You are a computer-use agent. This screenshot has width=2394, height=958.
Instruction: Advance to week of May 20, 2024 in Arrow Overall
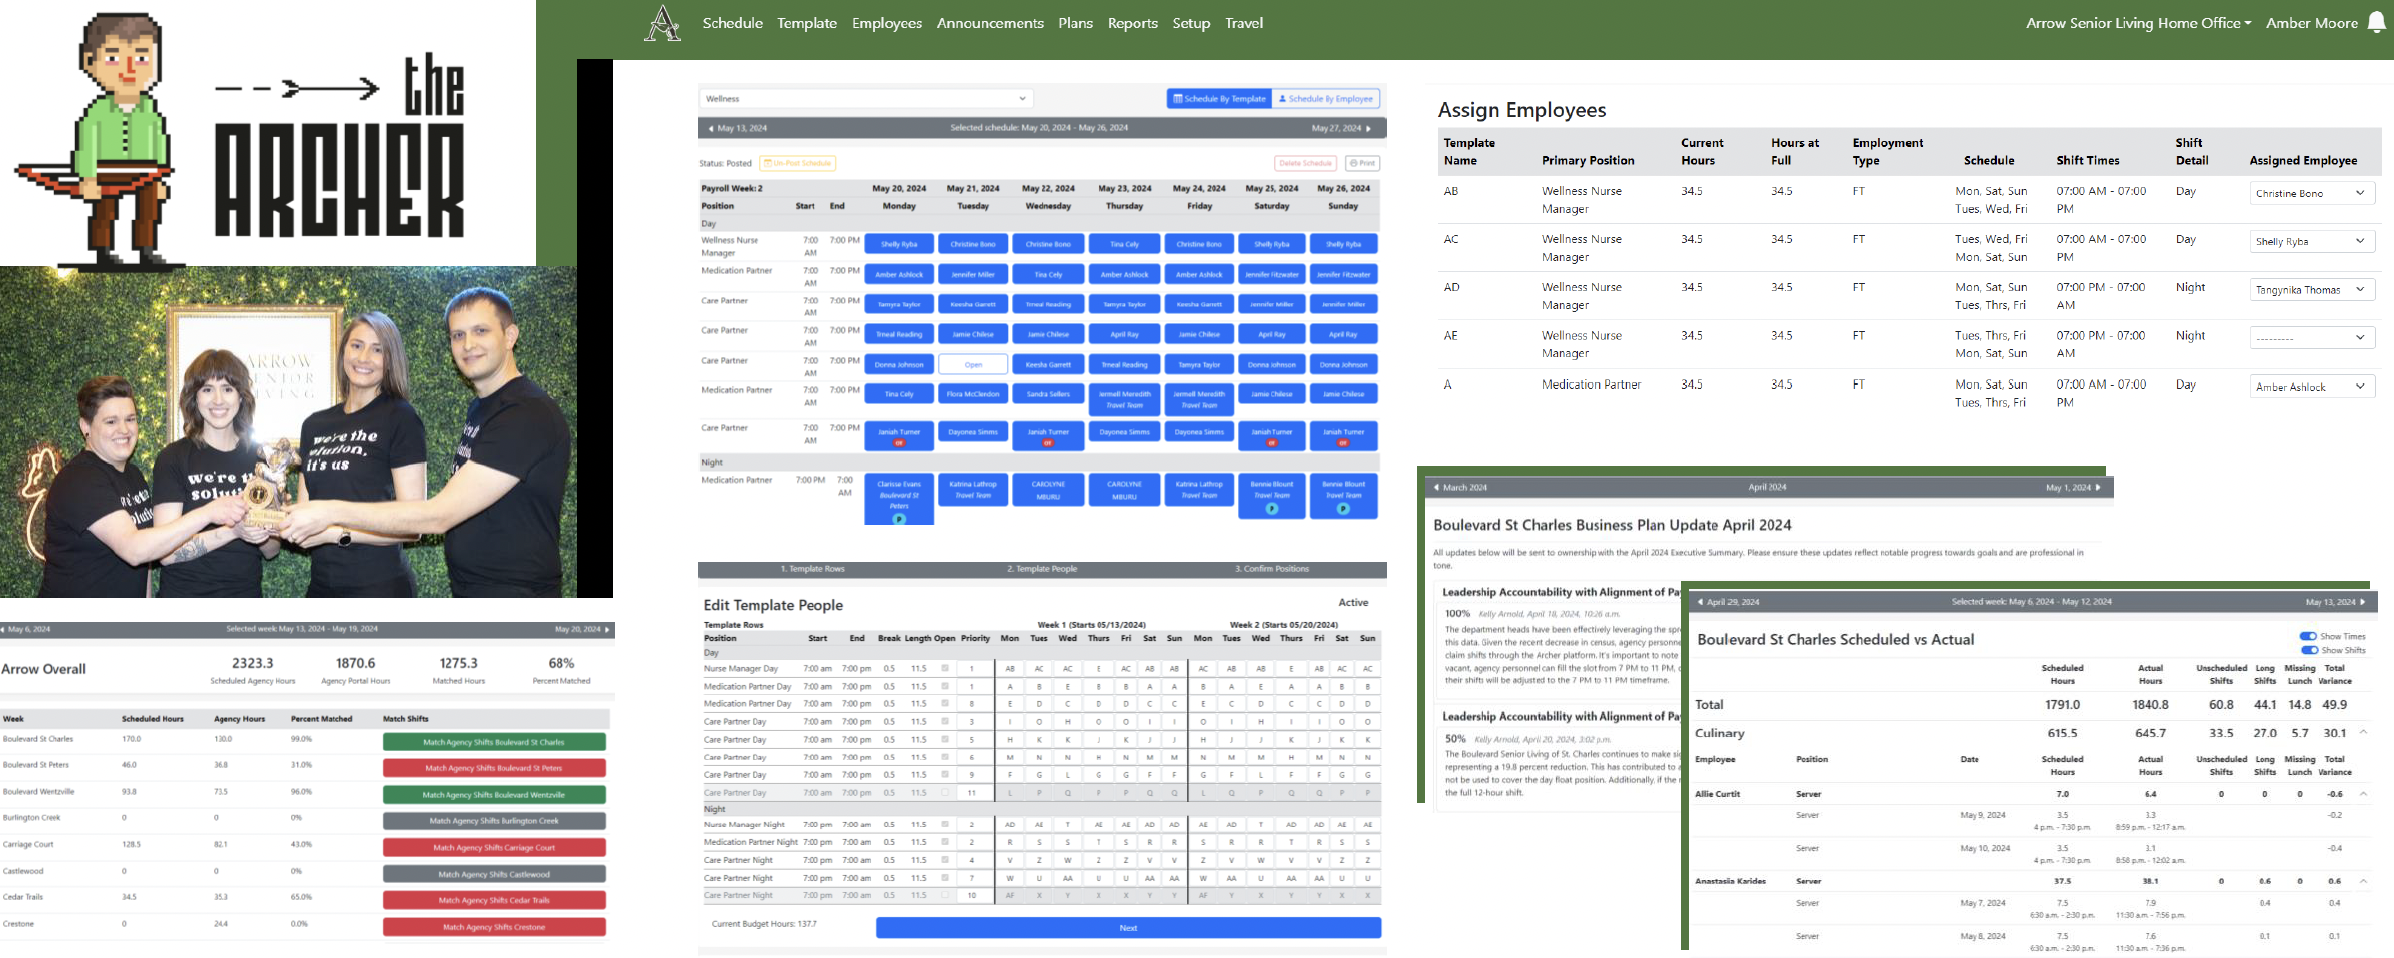pos(583,630)
